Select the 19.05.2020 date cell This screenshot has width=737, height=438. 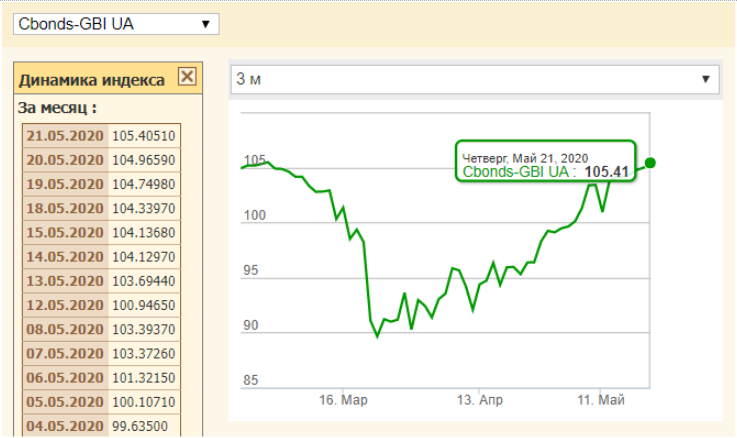65,184
